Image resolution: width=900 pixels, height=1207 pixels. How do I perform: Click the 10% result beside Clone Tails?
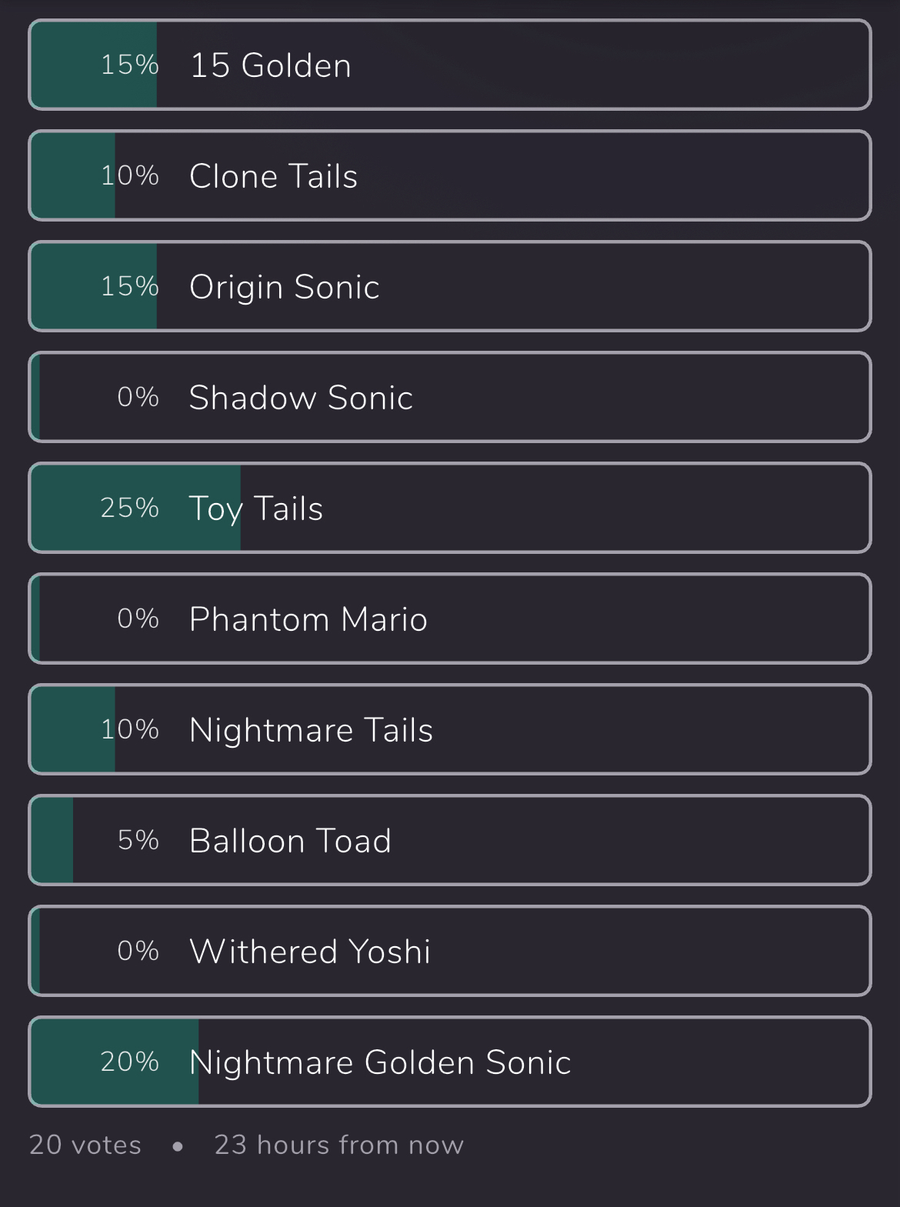pyautogui.click(x=130, y=176)
